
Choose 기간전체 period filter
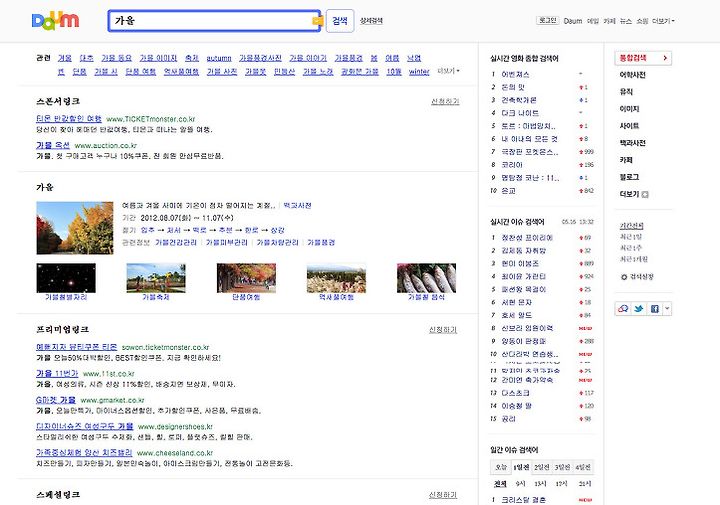631,226
